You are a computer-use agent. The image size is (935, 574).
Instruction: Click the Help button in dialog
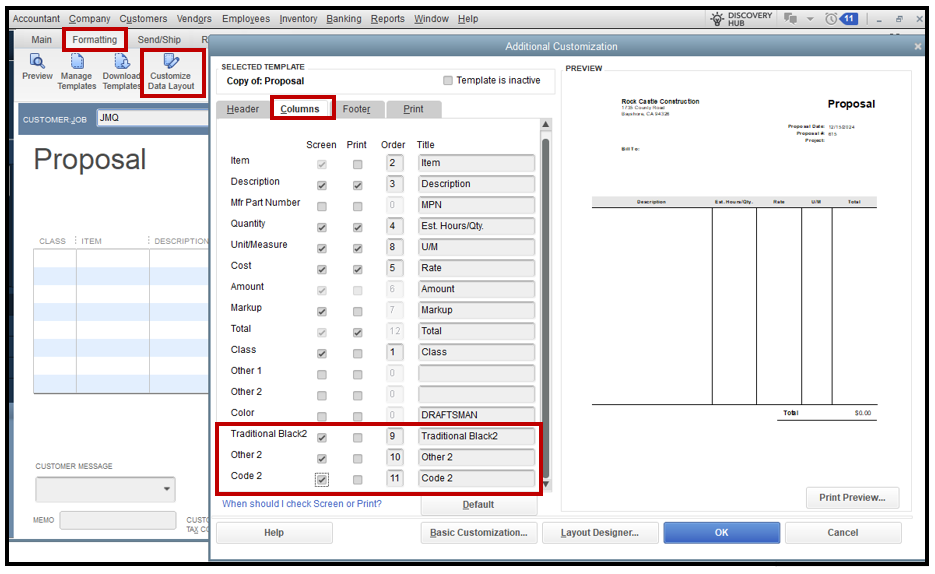pos(274,533)
